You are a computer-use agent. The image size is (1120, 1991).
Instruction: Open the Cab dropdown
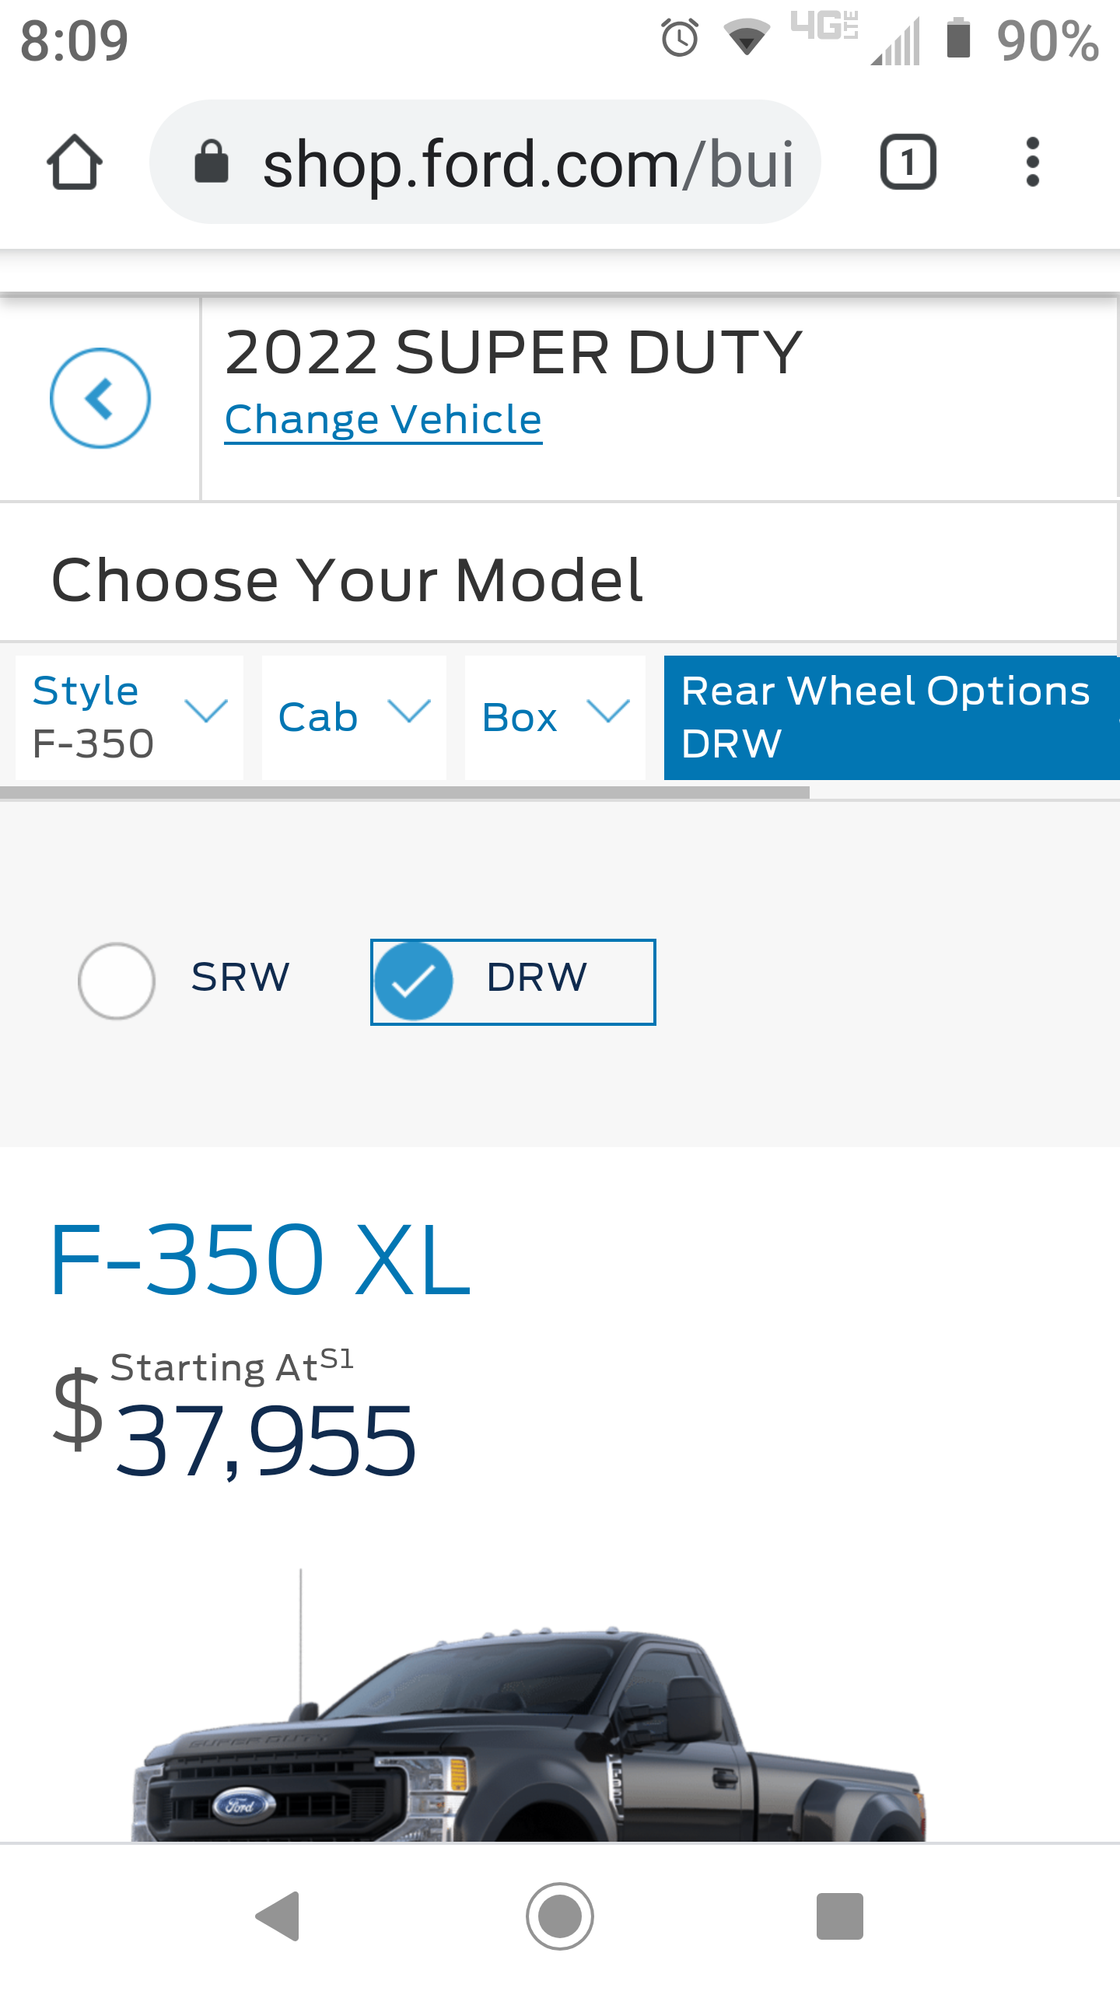click(353, 716)
